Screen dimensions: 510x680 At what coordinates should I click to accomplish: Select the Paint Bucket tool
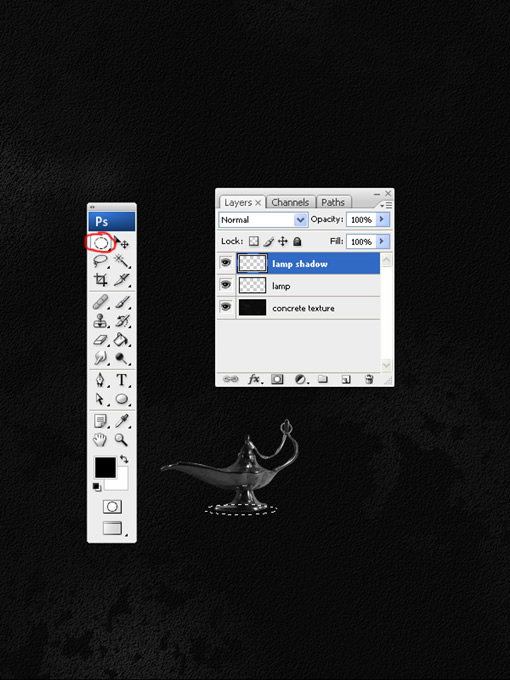[121, 340]
